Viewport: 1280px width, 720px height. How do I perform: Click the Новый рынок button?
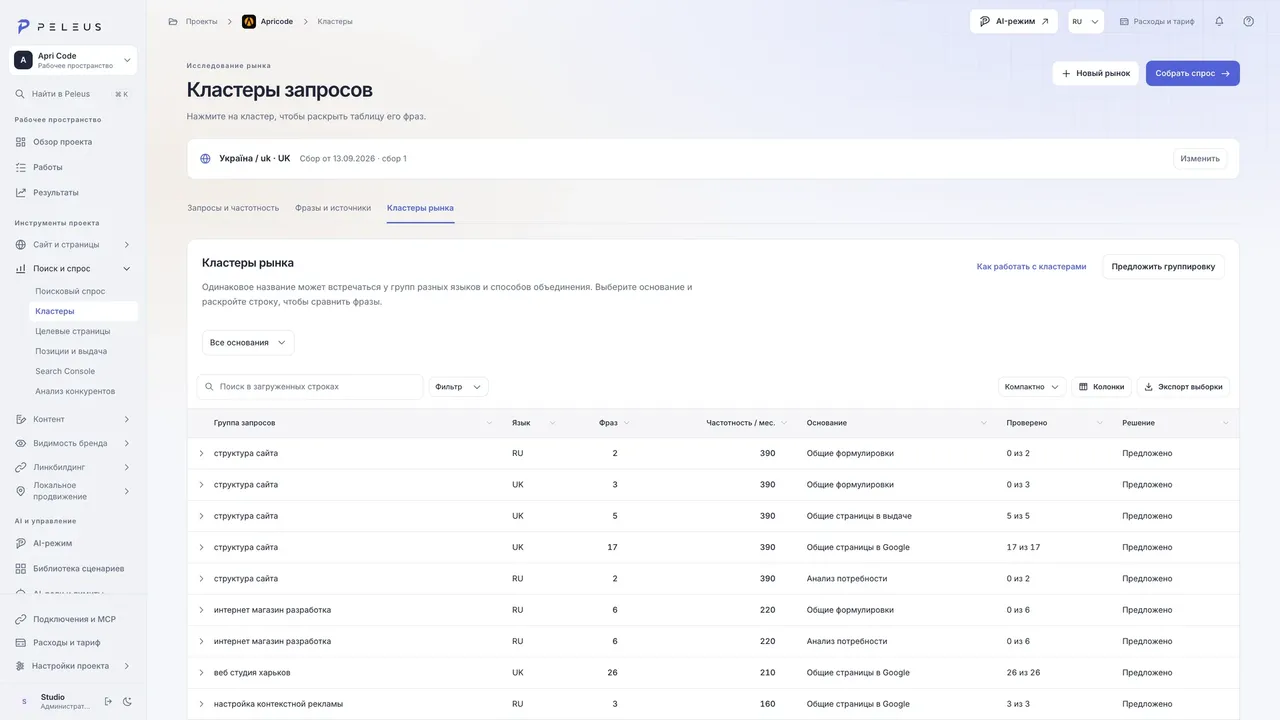(x=1095, y=73)
